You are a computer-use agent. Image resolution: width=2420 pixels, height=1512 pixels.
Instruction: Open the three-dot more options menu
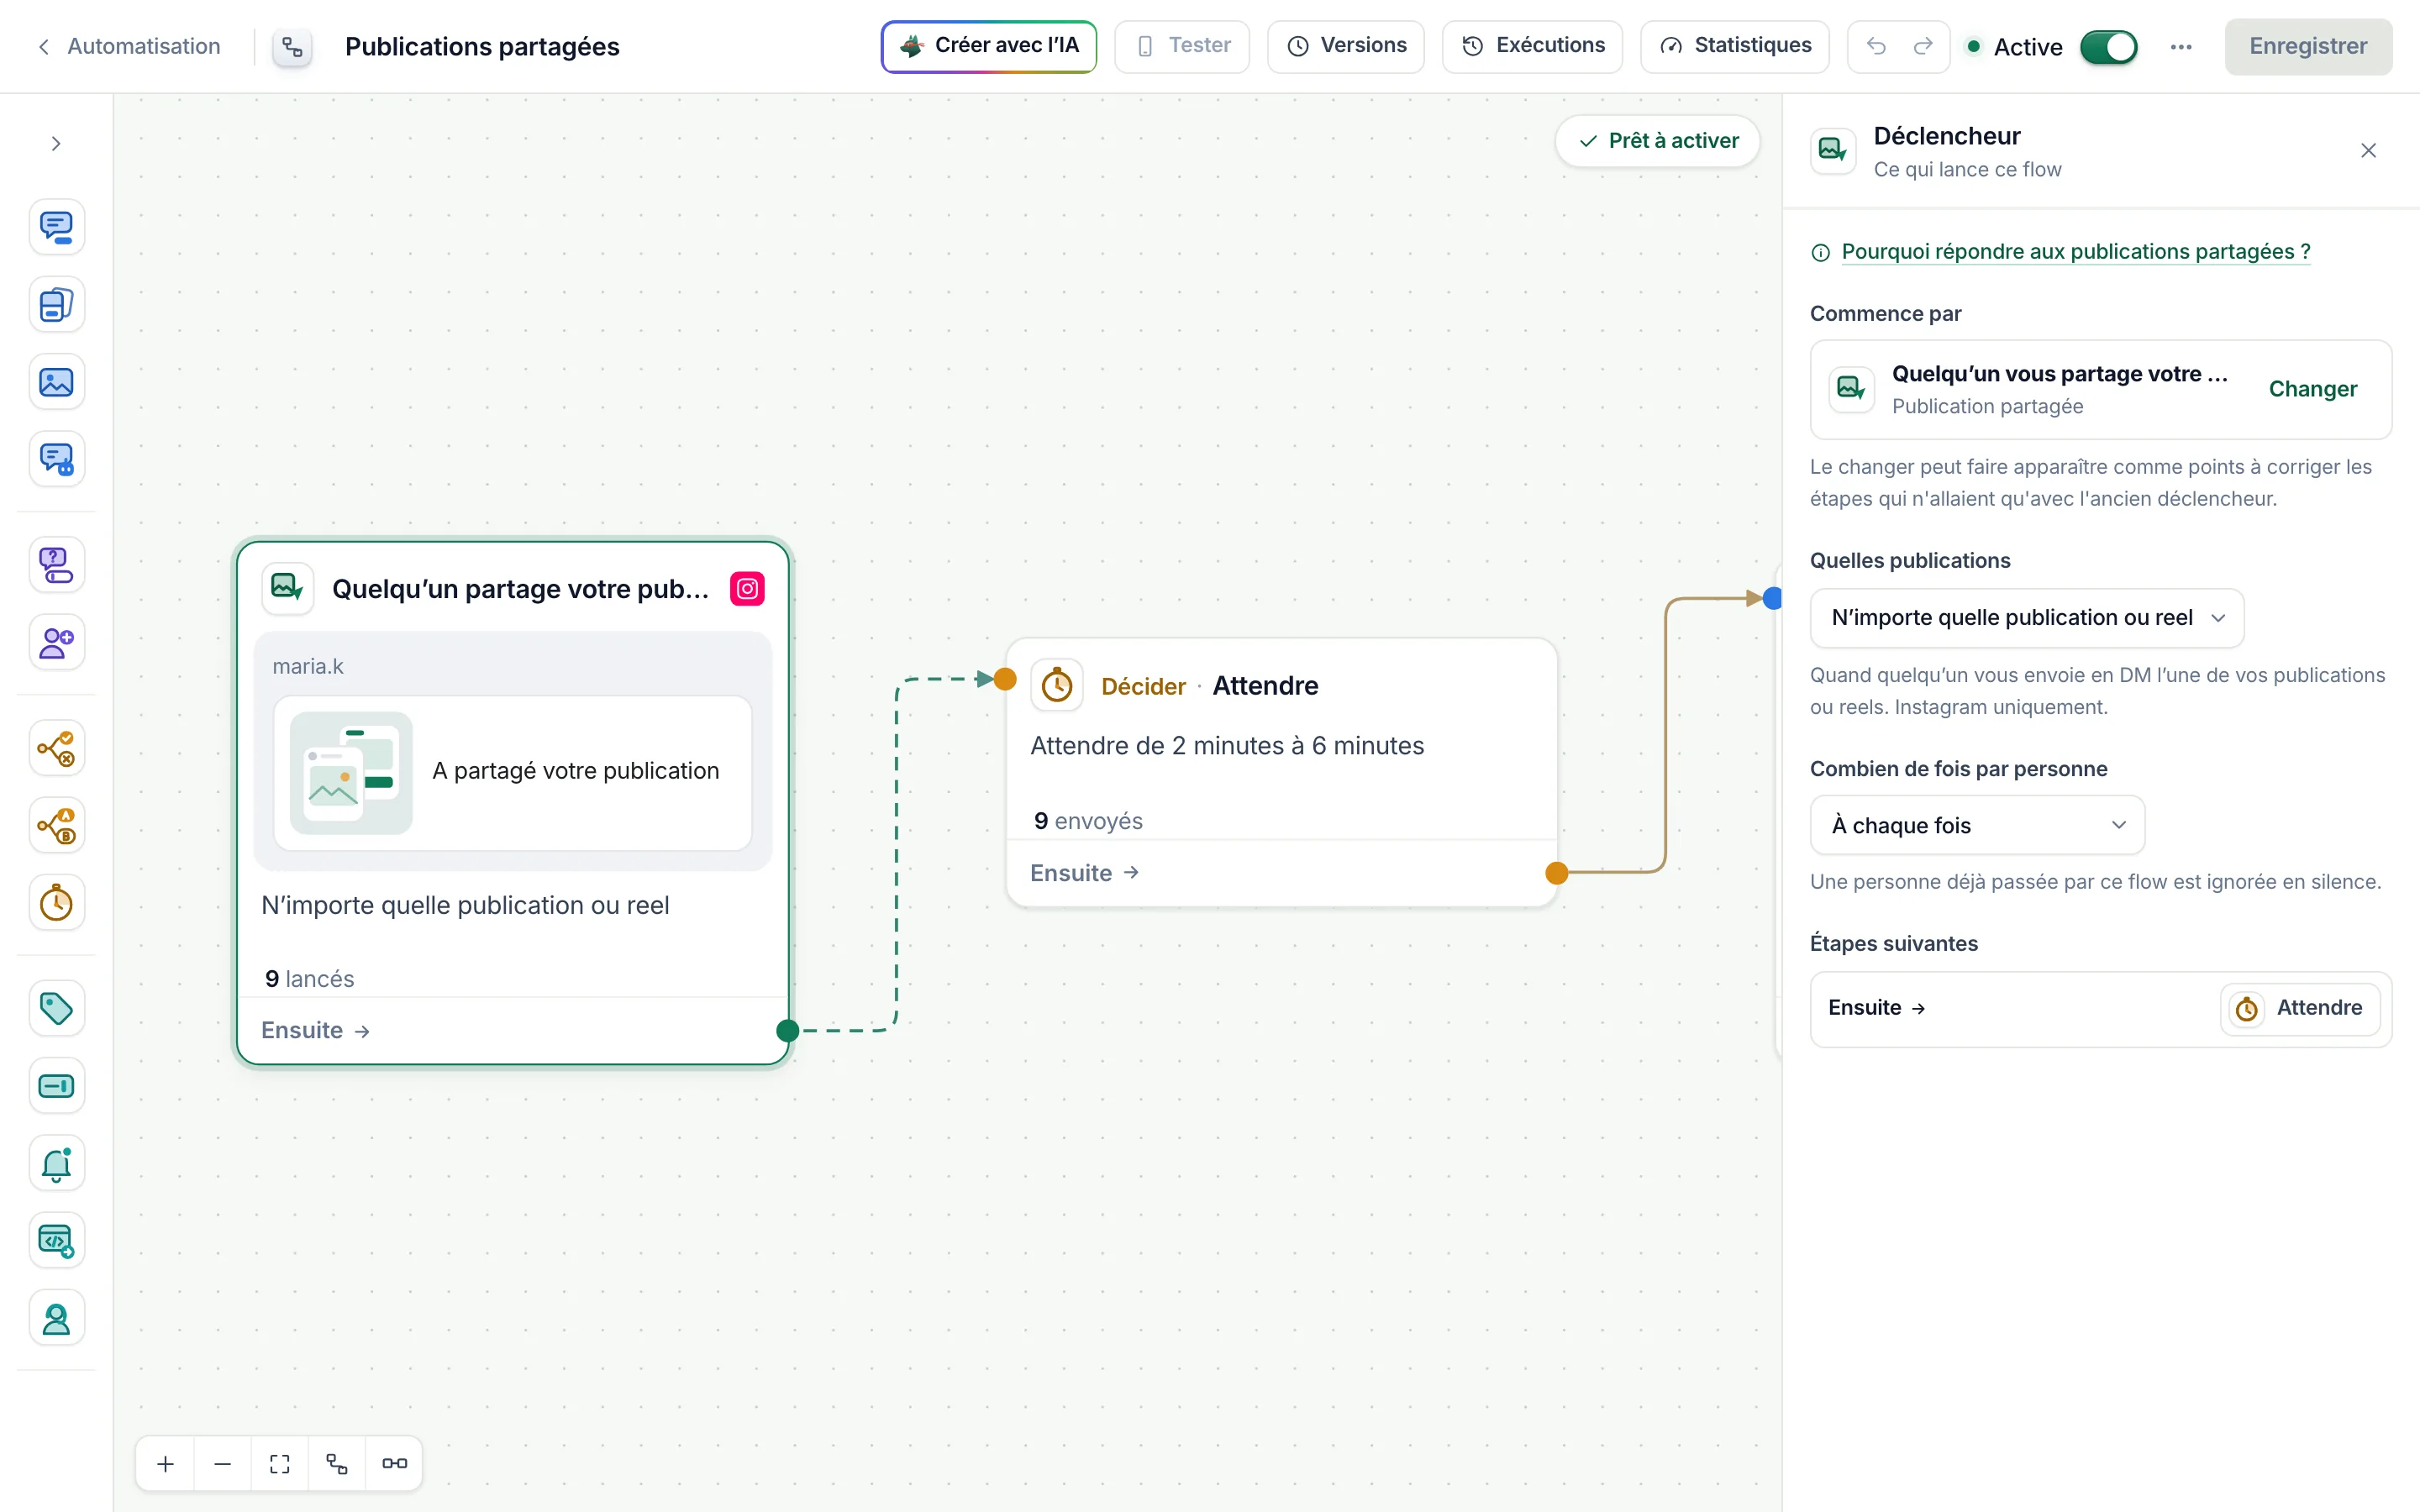coord(2181,47)
